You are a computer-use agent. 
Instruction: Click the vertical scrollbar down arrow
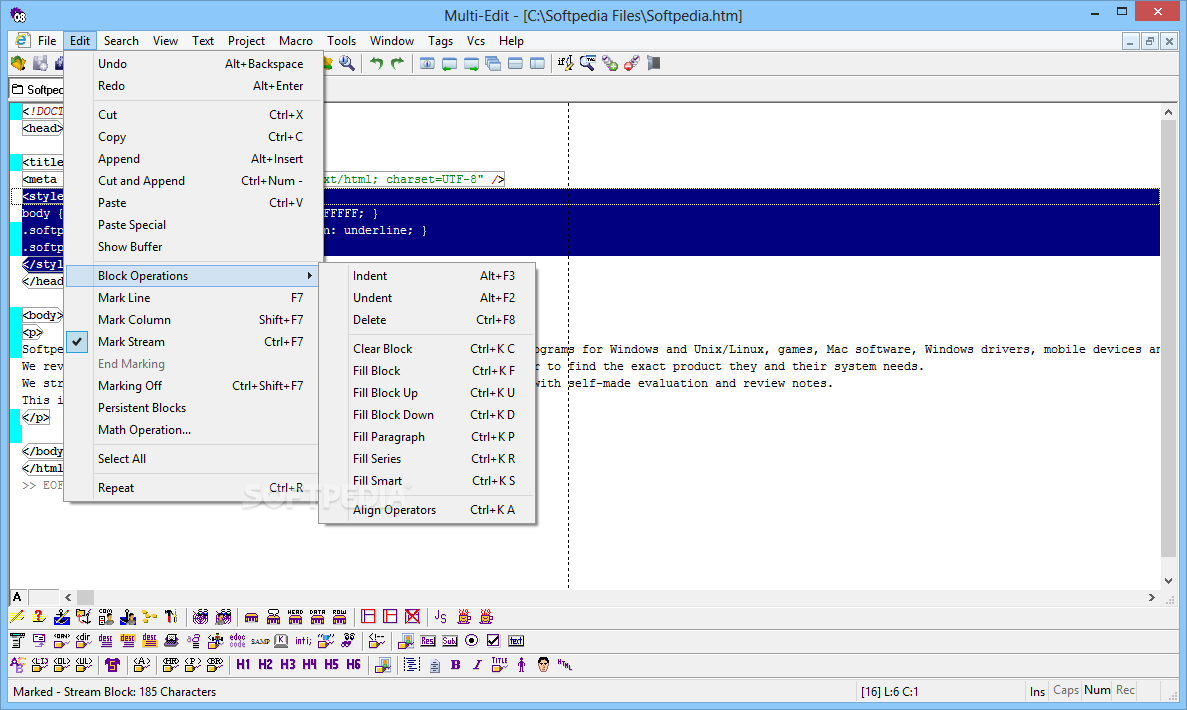point(1168,580)
